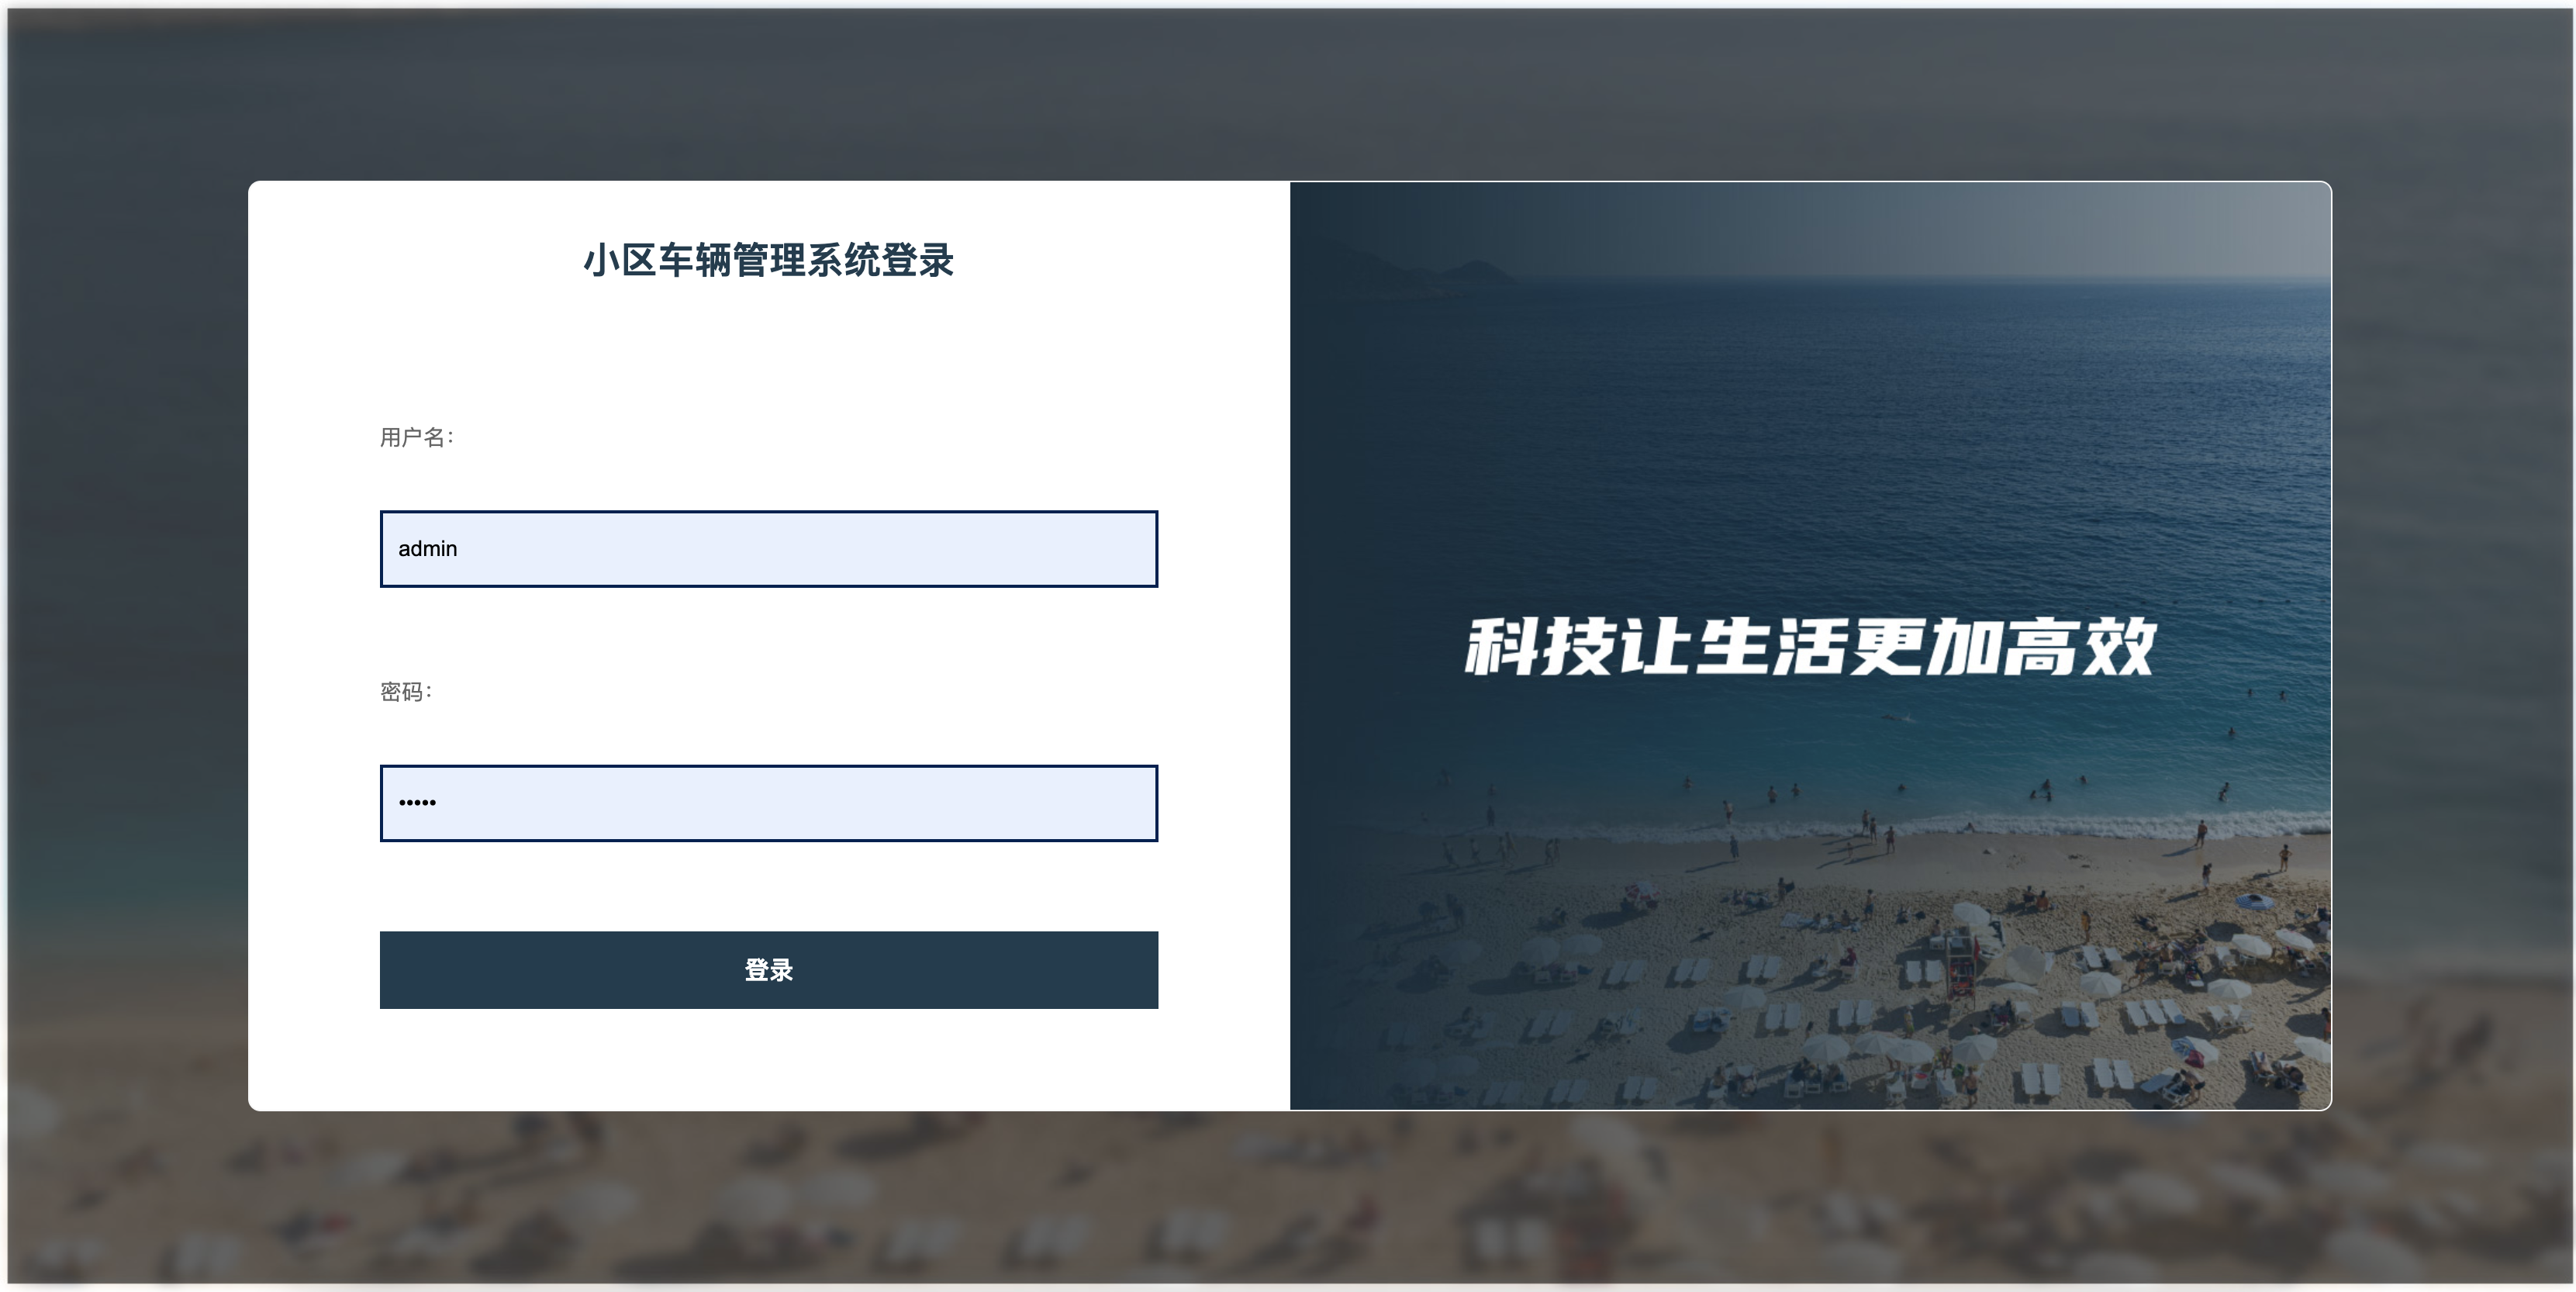
Task: Select the 小区车辆管理系统登录 page heading
Action: click(768, 260)
